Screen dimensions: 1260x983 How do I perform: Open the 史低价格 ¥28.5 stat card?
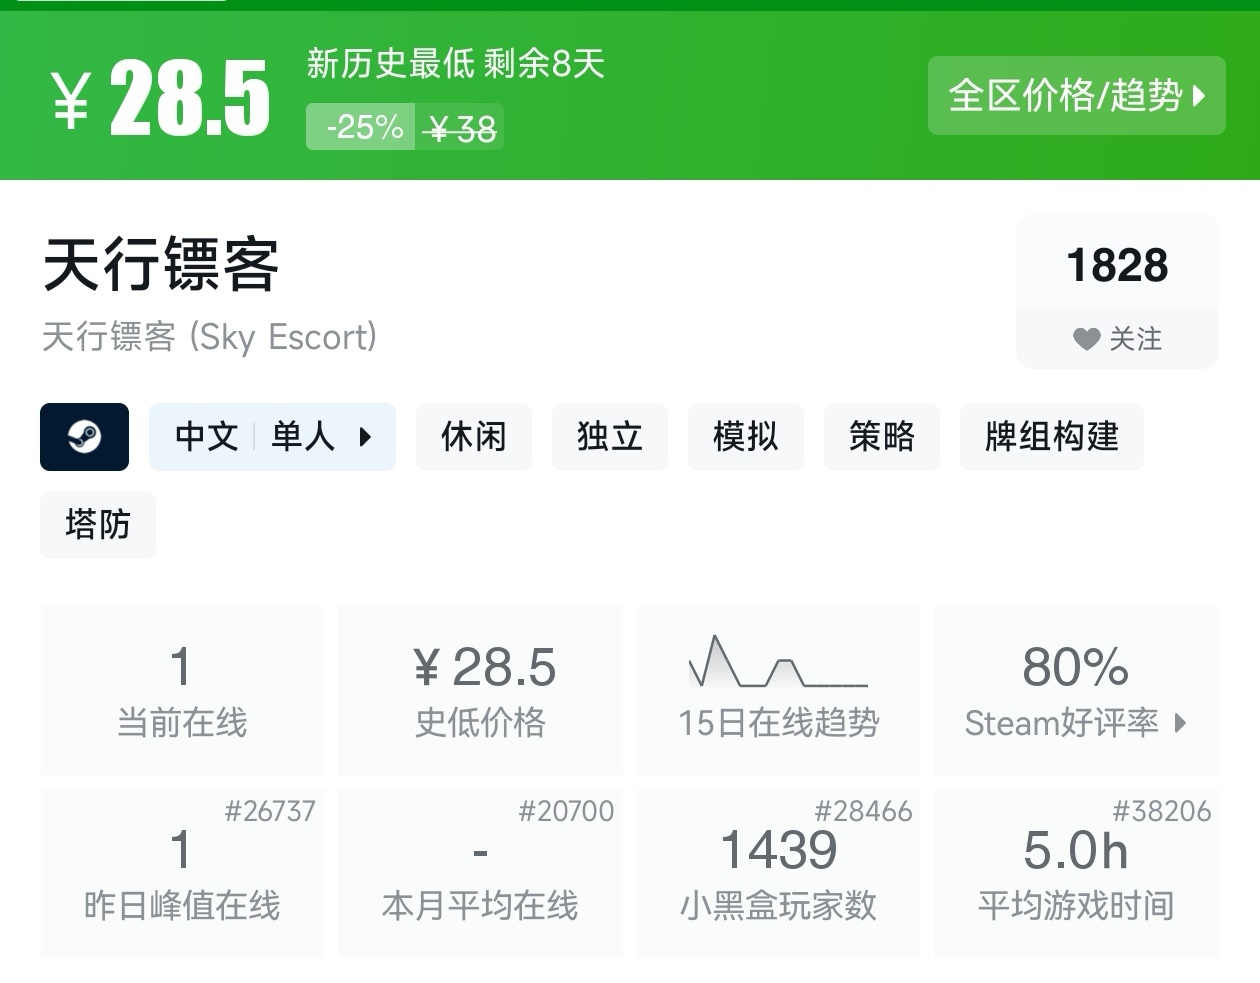[x=480, y=690]
